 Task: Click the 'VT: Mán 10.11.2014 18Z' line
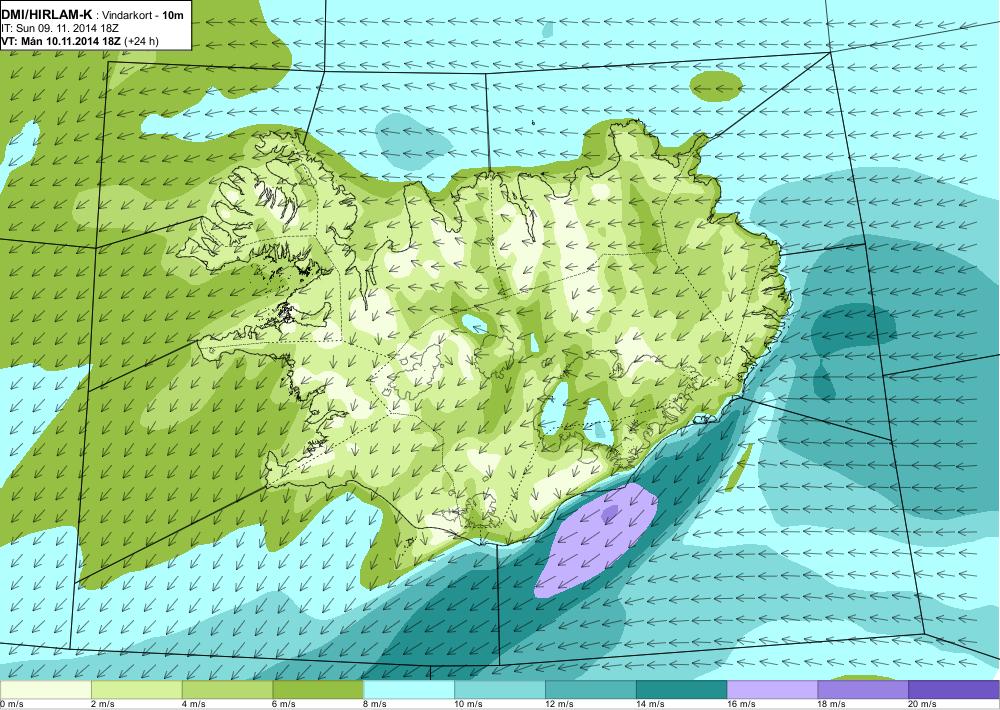(61, 41)
